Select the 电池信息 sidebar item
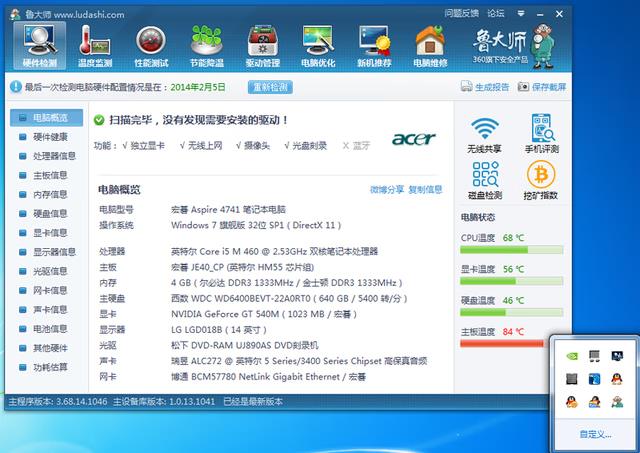The image size is (640, 453). click(47, 329)
